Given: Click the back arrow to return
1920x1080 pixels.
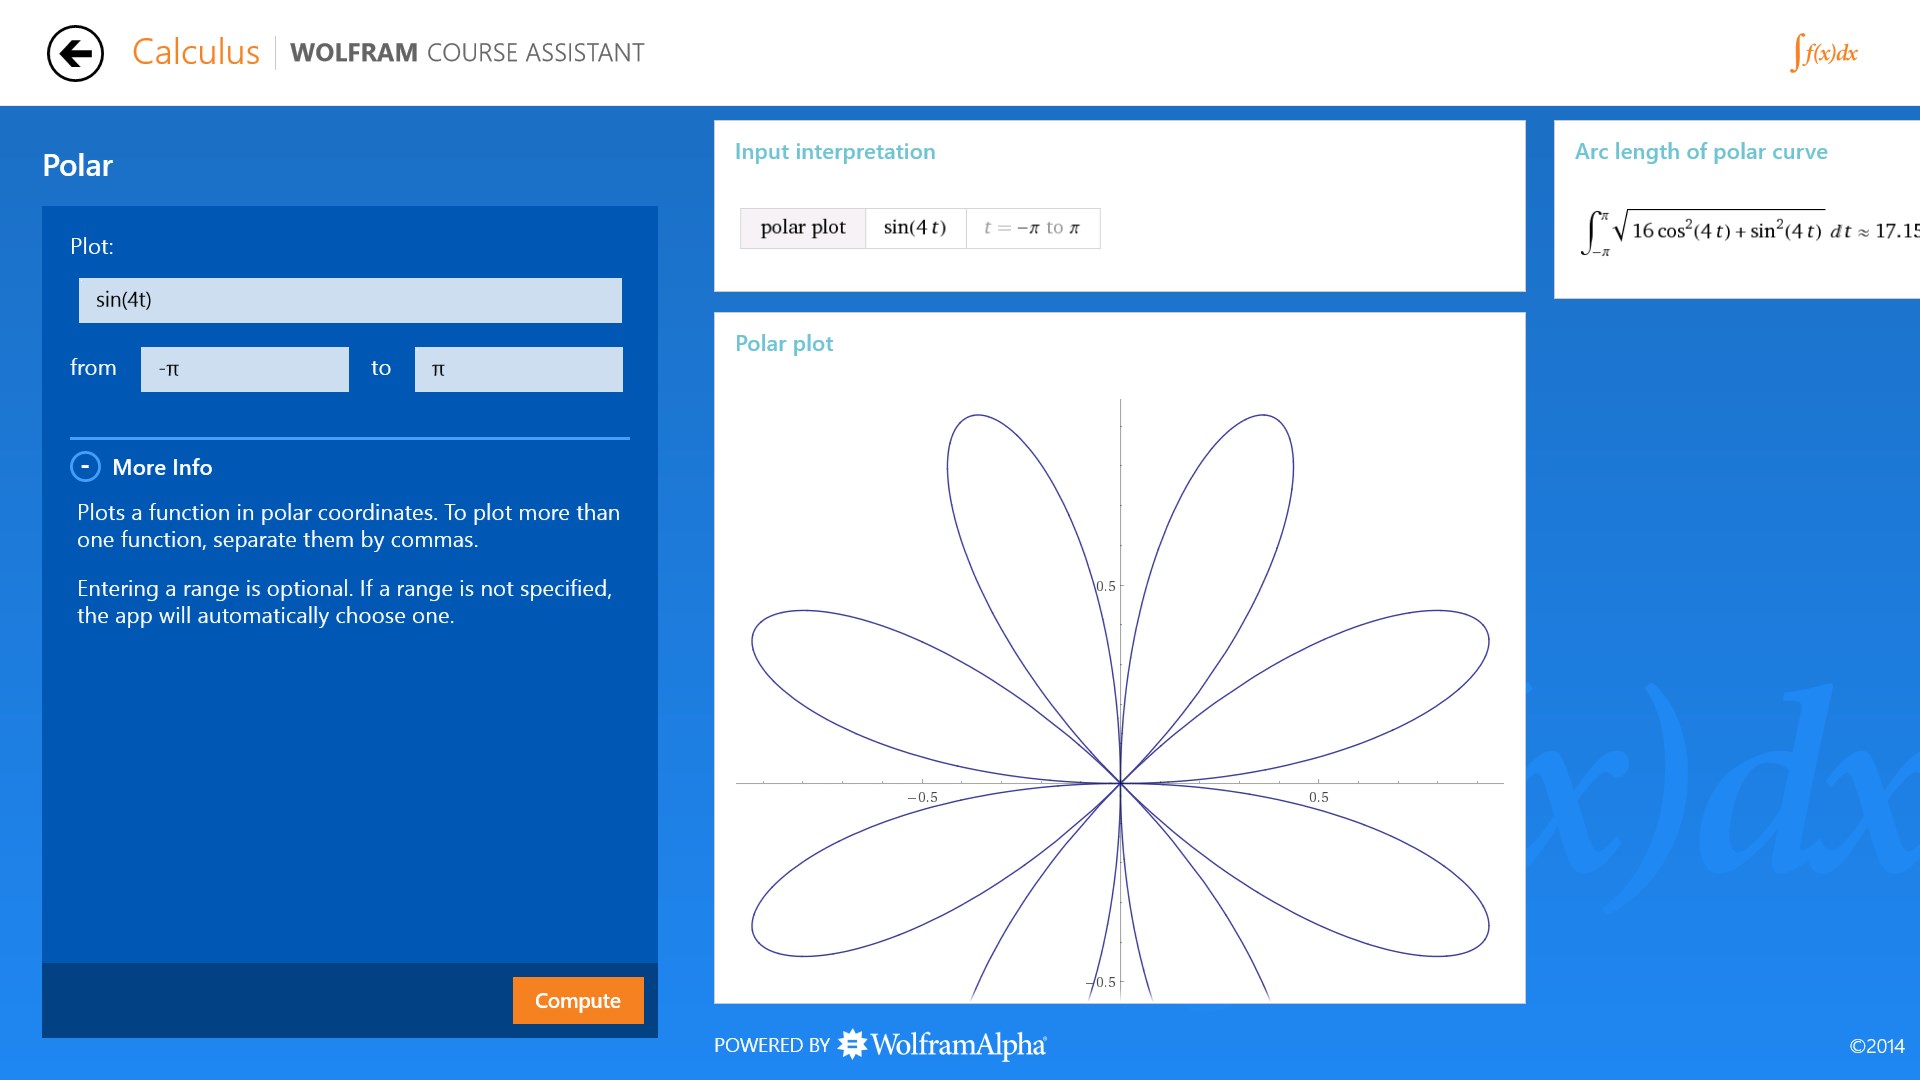Looking at the screenshot, I should tap(74, 52).
